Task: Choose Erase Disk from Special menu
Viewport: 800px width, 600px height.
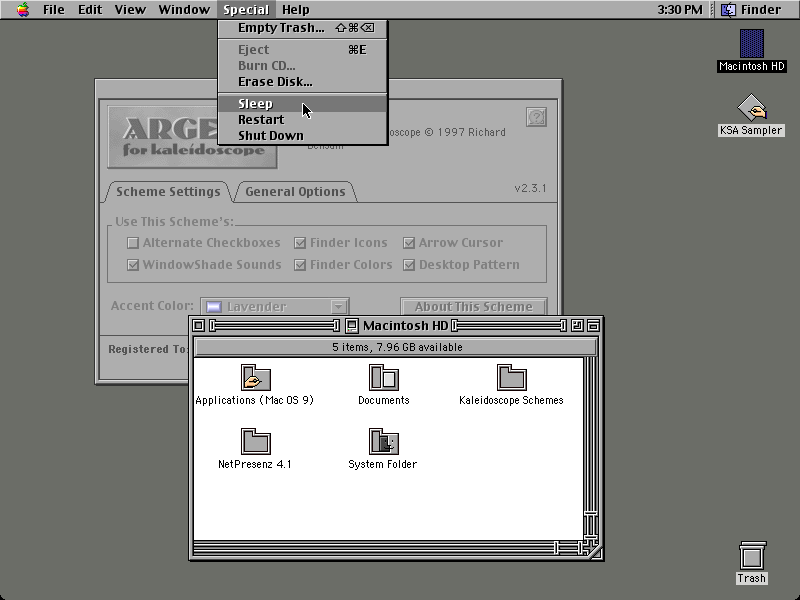Action: (x=303, y=82)
